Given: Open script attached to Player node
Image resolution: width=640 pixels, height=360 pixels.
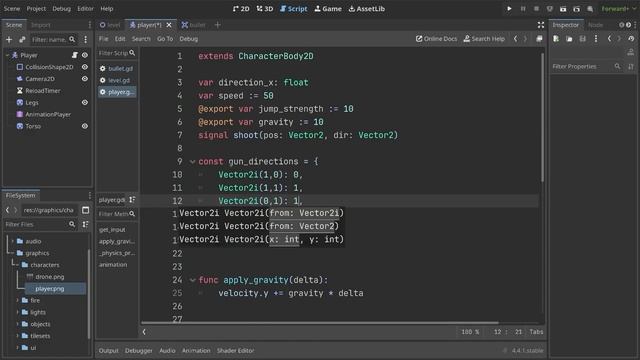Looking at the screenshot, I should (x=75, y=55).
